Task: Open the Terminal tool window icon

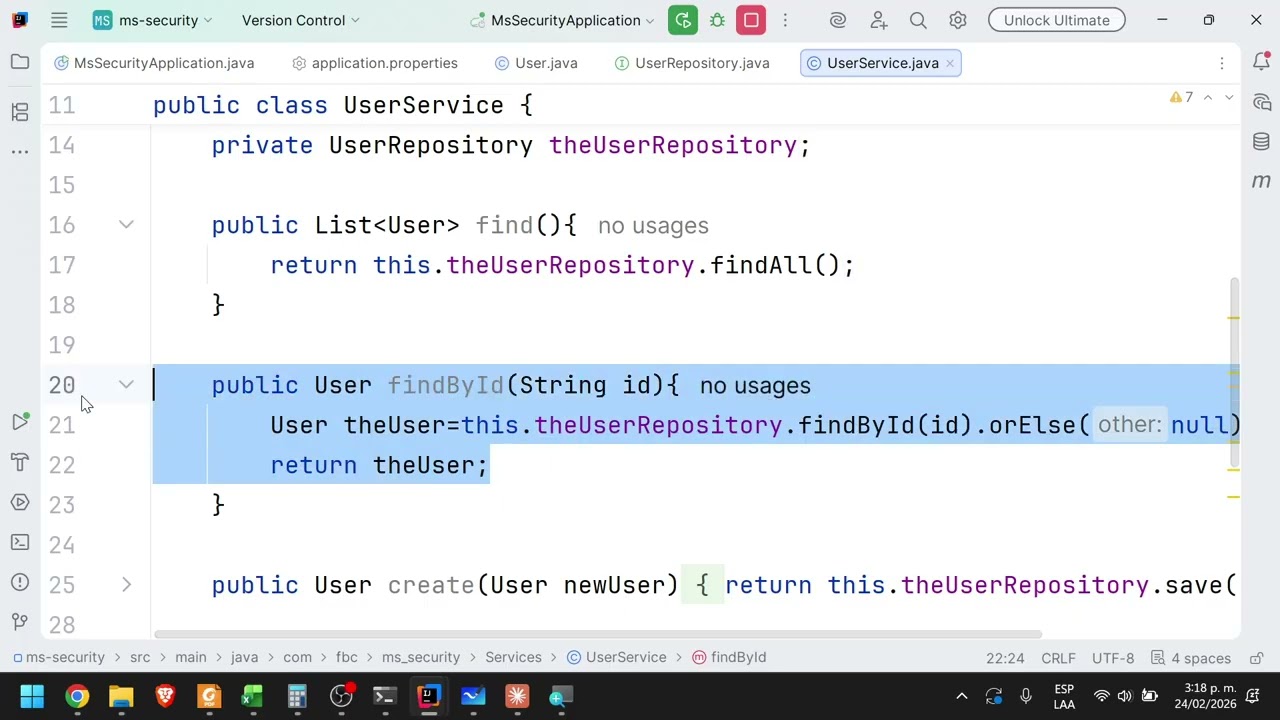Action: [x=20, y=542]
